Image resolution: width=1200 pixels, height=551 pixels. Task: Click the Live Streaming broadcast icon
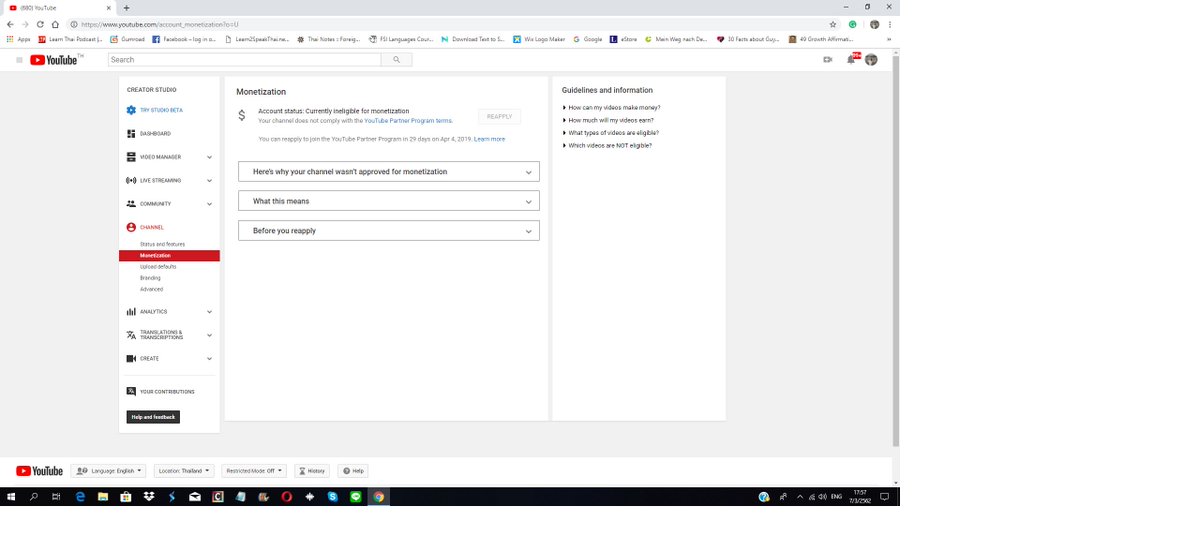131,181
